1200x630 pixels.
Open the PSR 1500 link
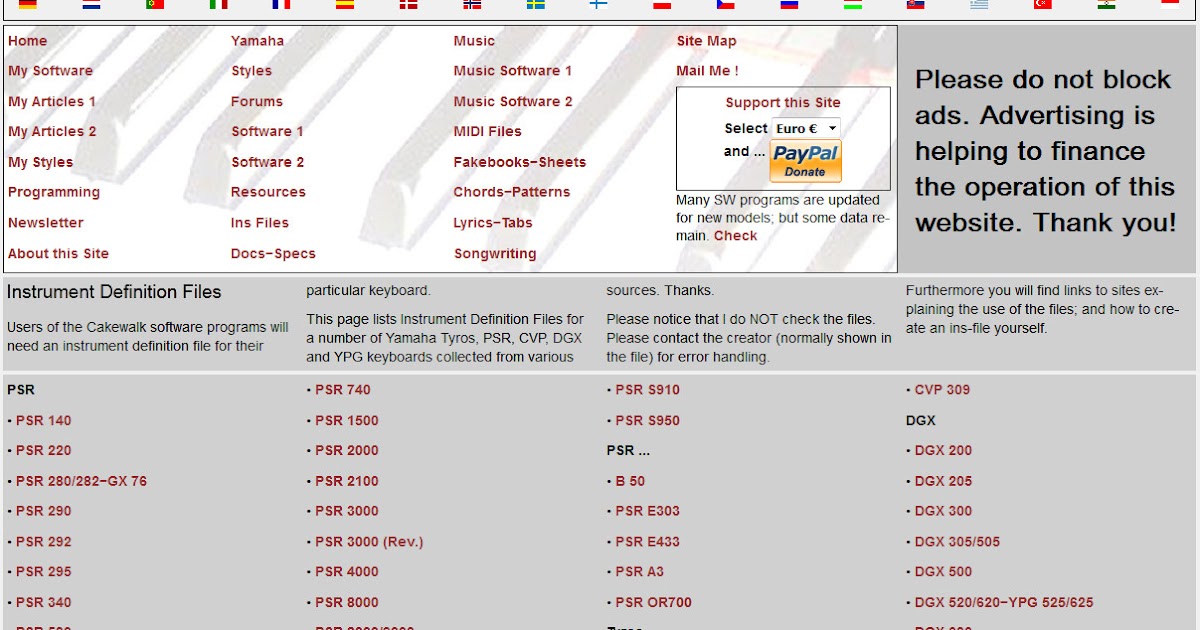click(347, 420)
